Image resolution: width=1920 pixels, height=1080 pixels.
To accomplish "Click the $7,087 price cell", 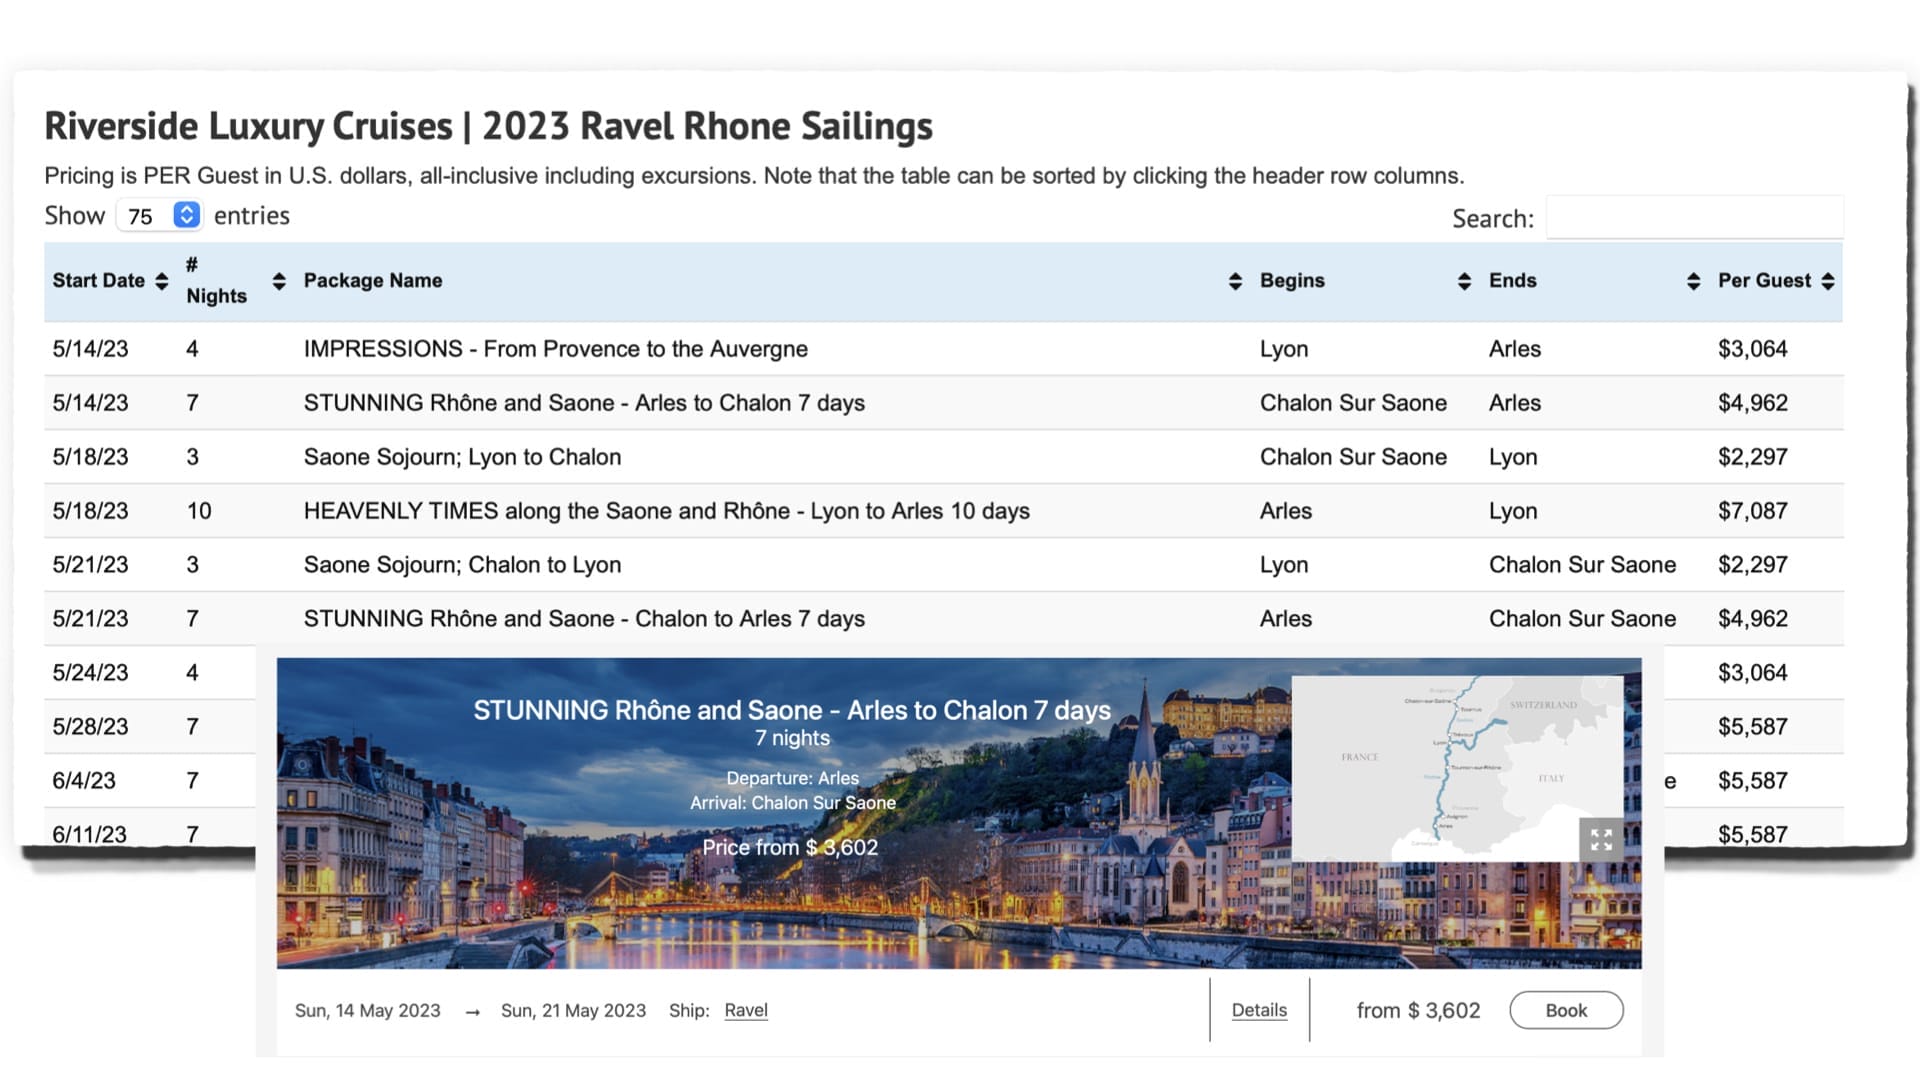I will point(1752,511).
